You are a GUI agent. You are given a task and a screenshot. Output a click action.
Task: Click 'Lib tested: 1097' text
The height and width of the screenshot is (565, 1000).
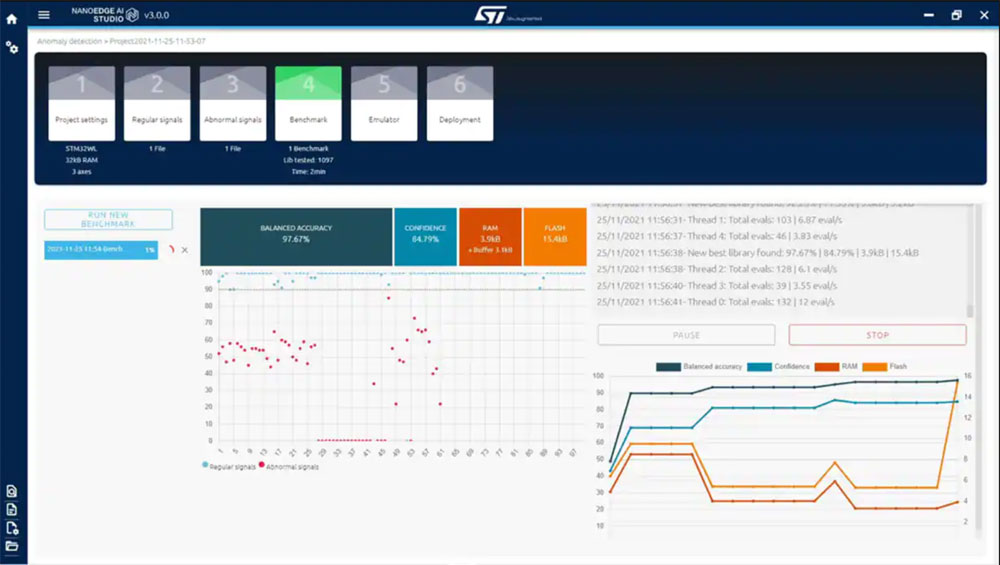click(x=308, y=160)
